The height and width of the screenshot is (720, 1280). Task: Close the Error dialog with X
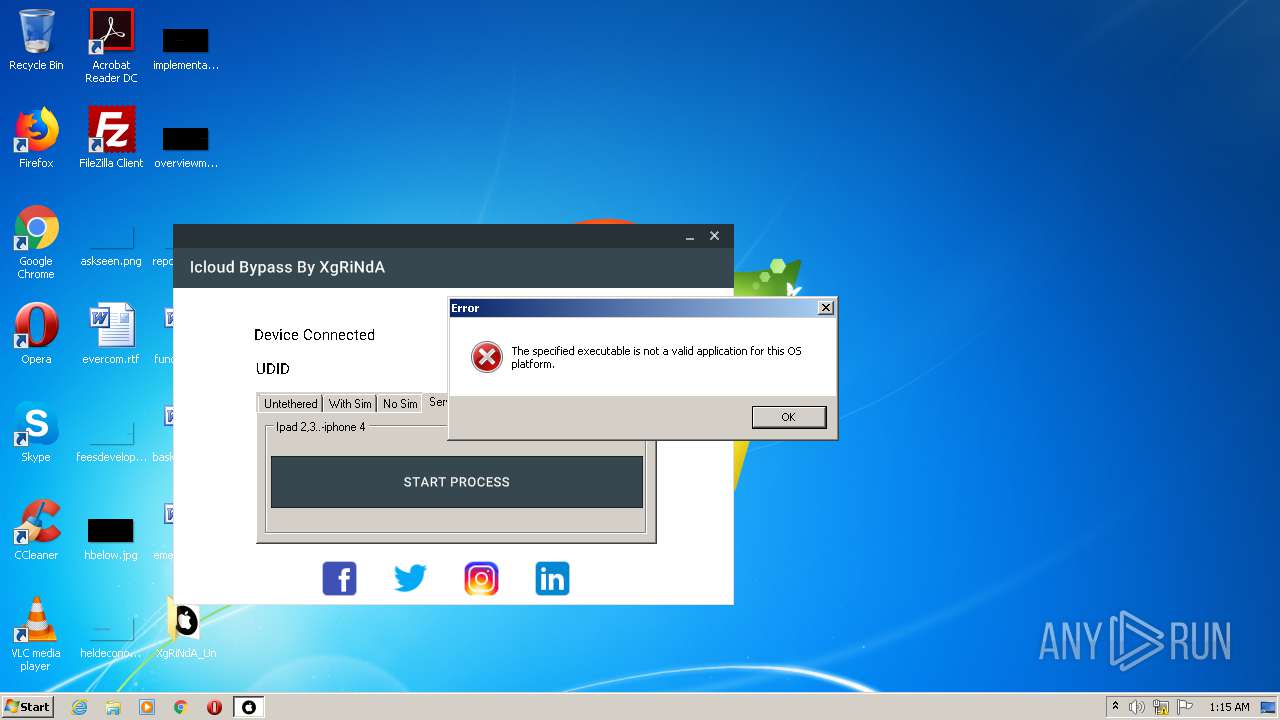point(825,308)
